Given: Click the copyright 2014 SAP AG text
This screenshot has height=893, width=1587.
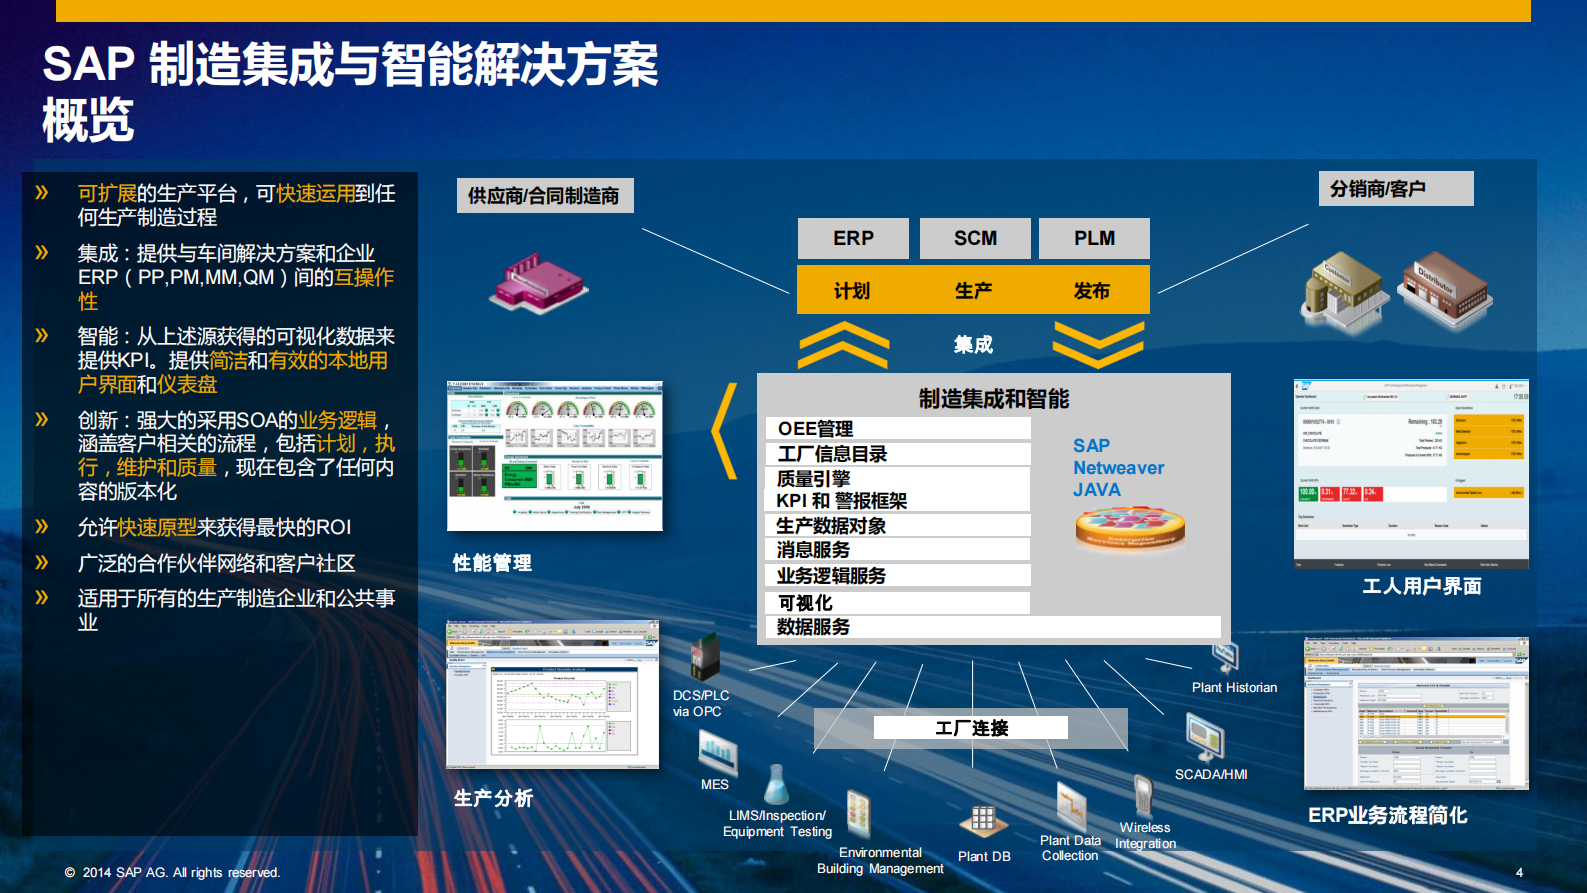Looking at the screenshot, I should 172,872.
